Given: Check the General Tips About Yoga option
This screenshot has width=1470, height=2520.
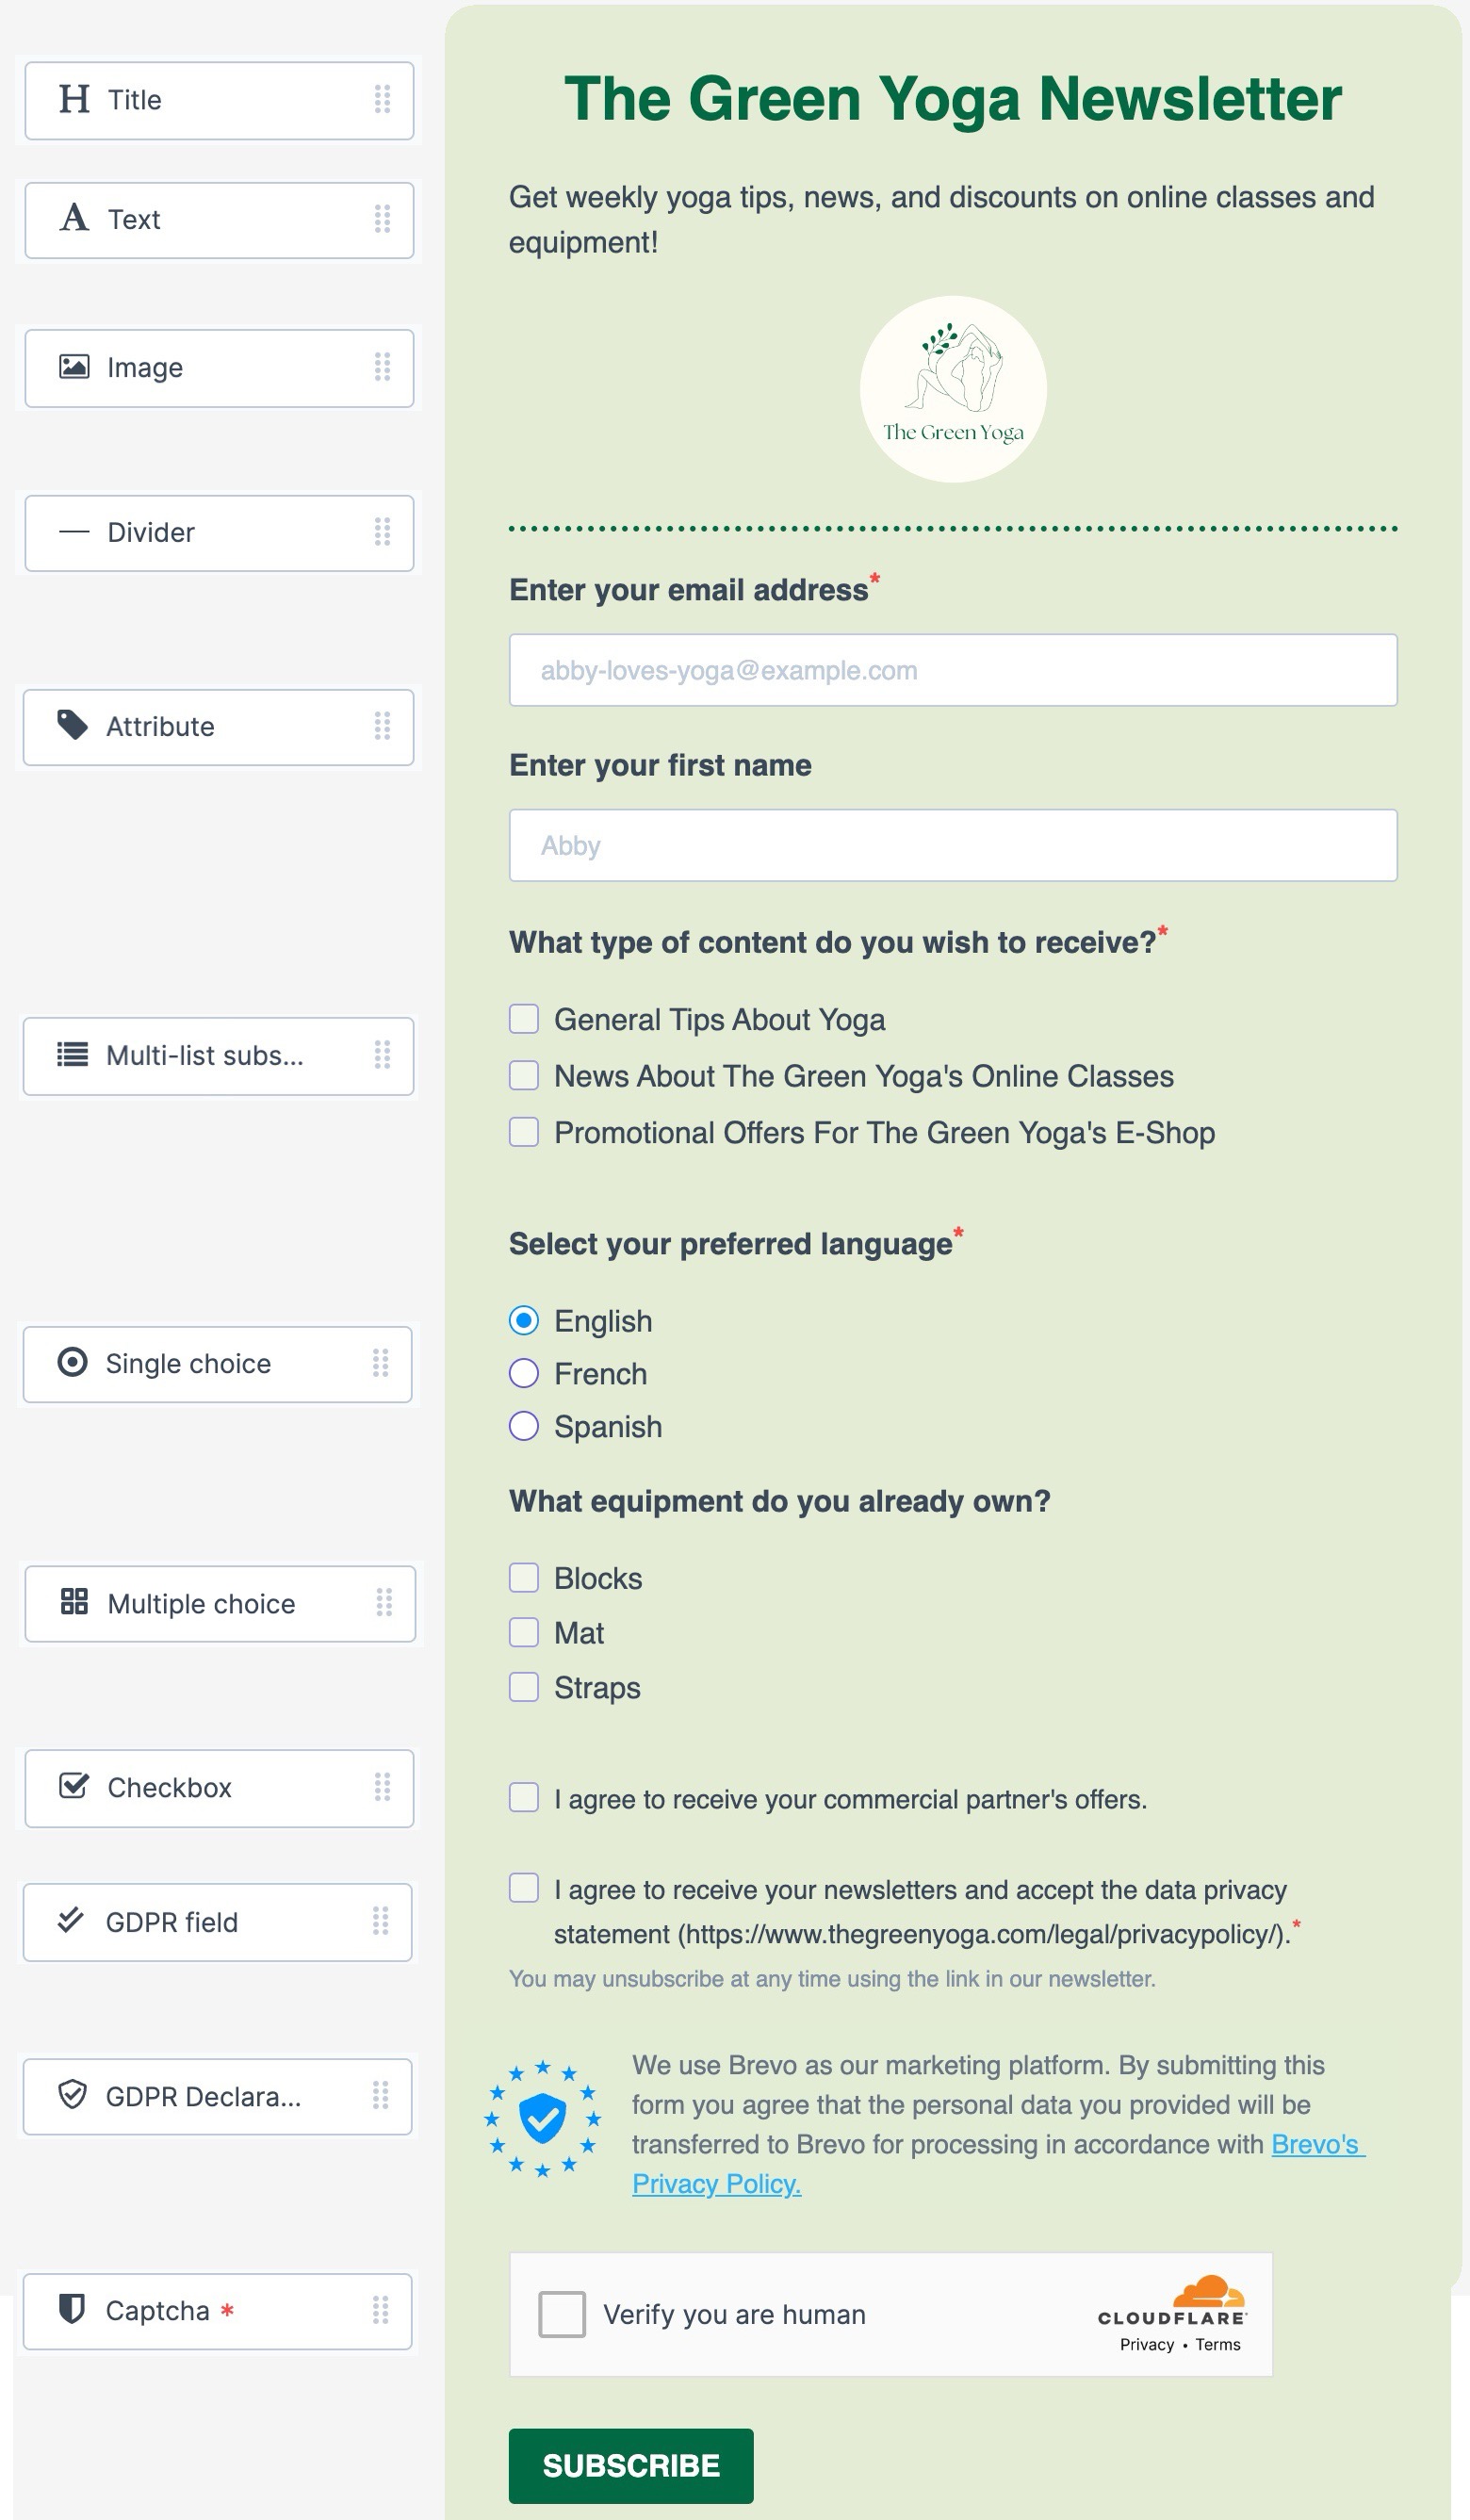Looking at the screenshot, I should [x=524, y=1019].
